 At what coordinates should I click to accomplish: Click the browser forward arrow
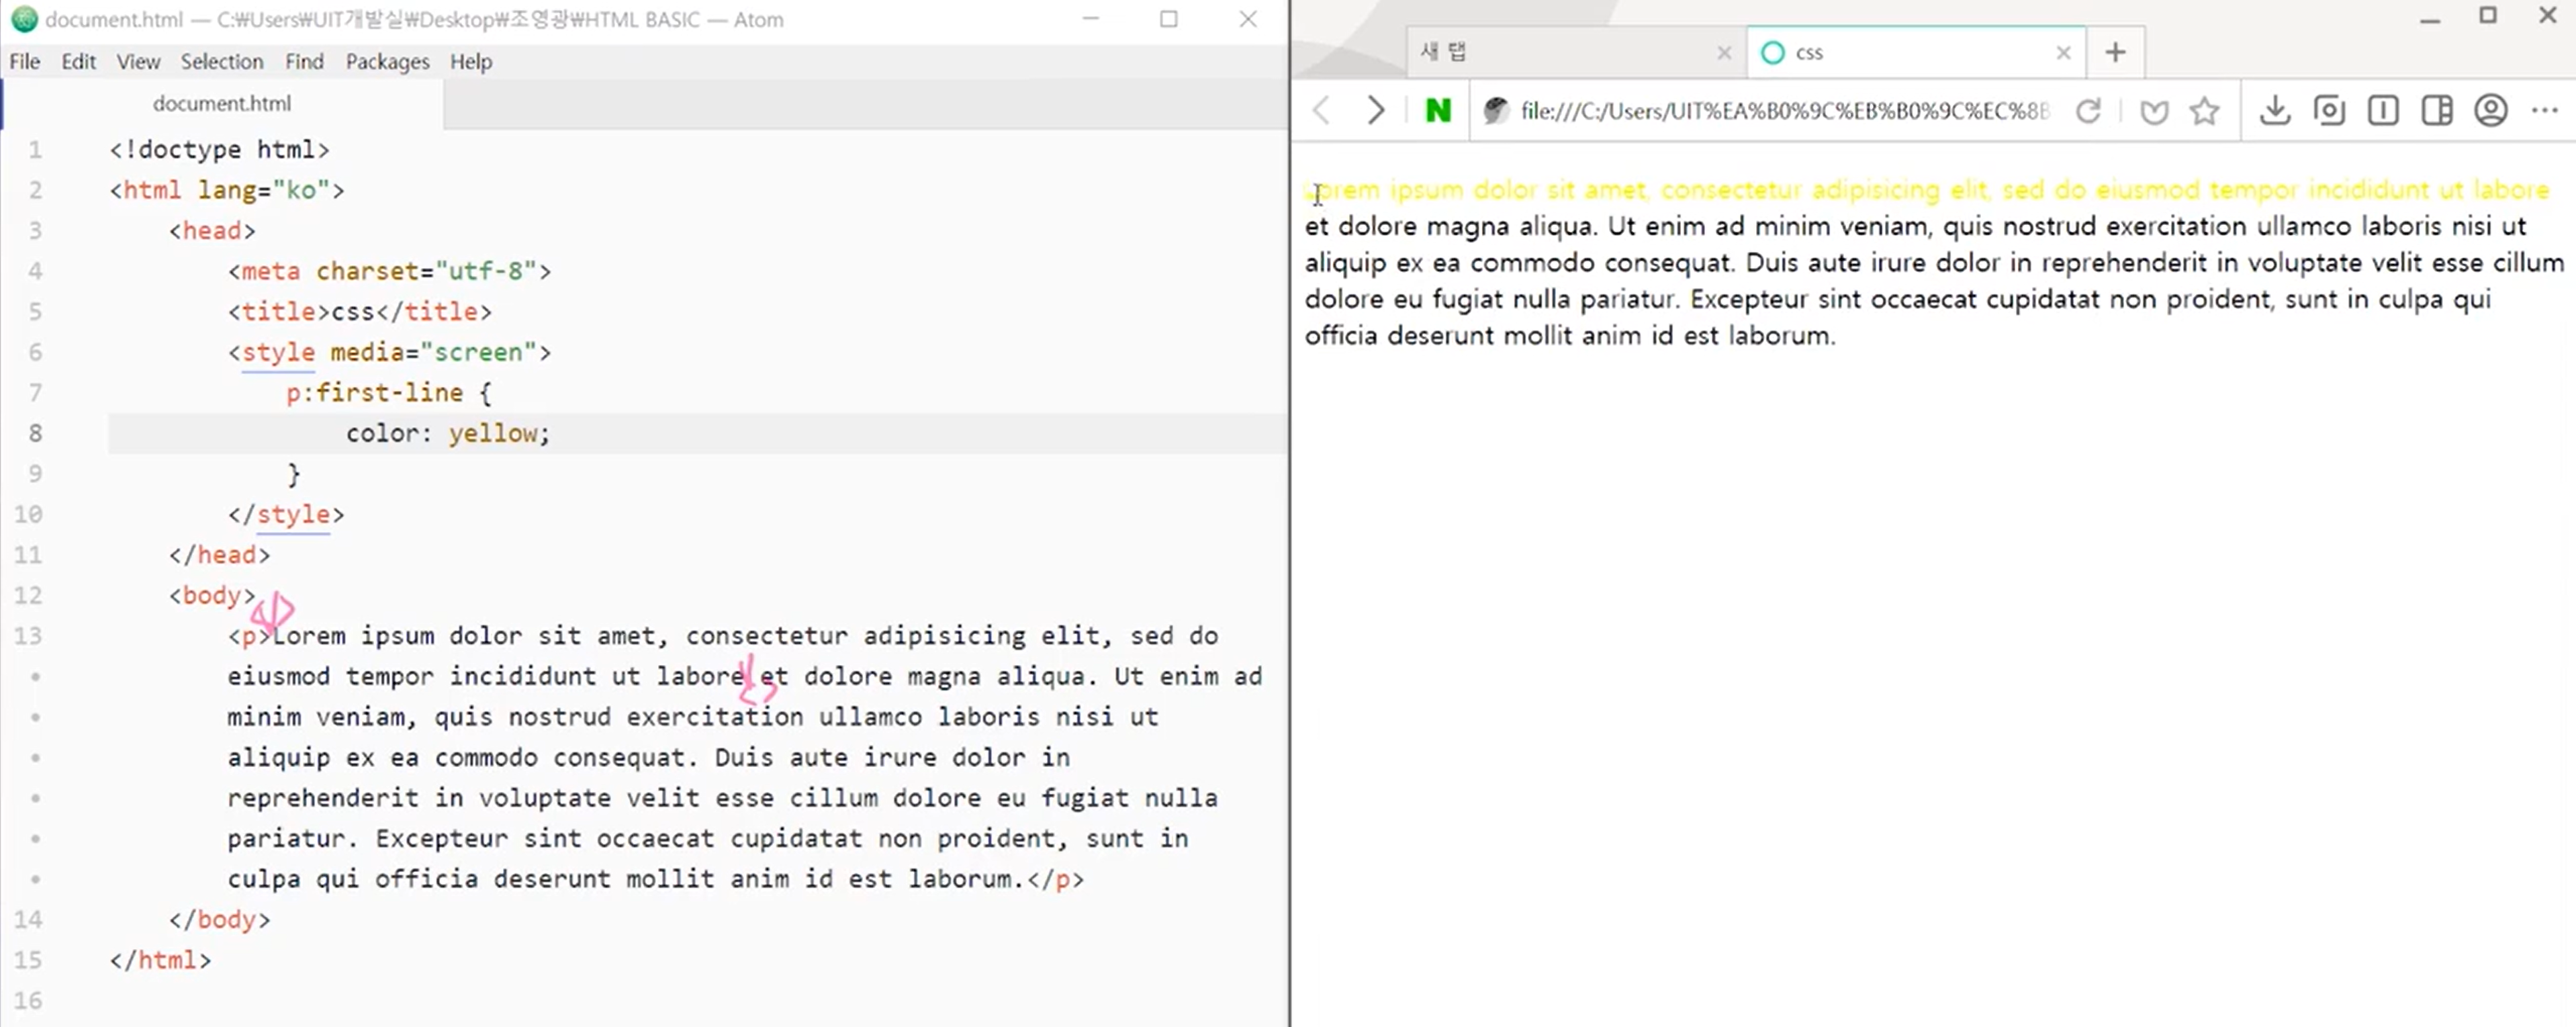pyautogui.click(x=1376, y=110)
